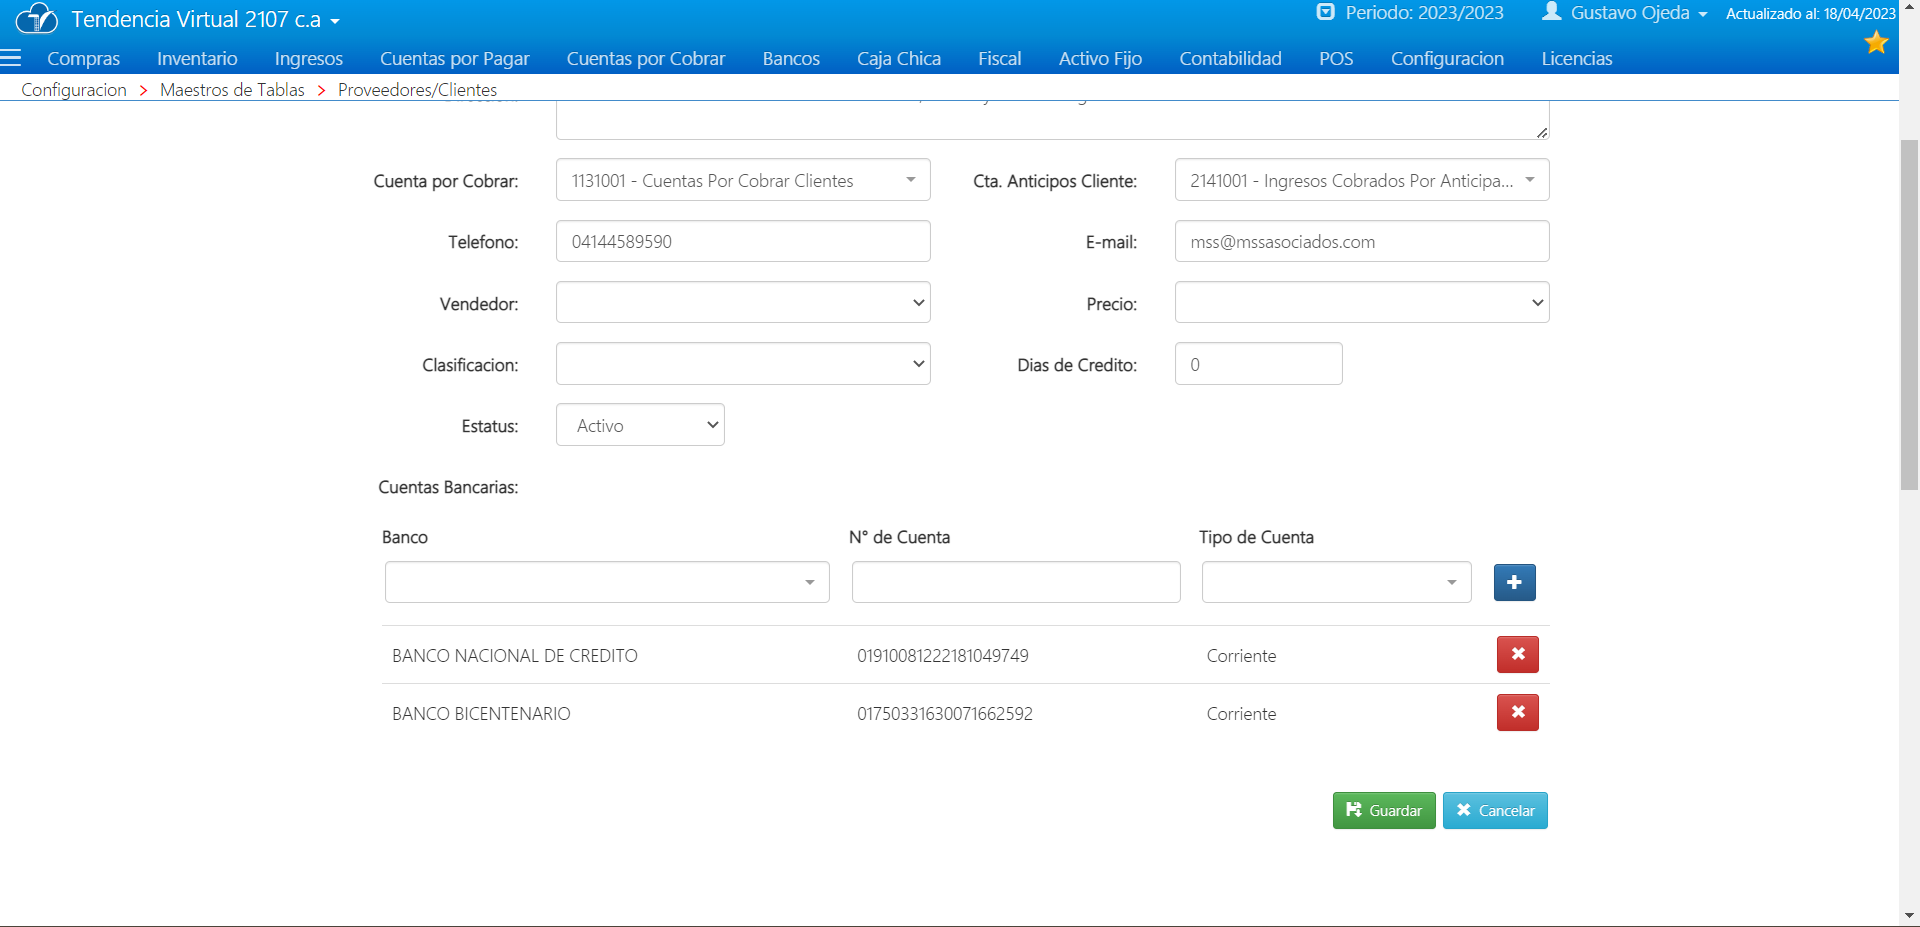
Task: Open the Contabilidad menu
Action: tap(1230, 59)
